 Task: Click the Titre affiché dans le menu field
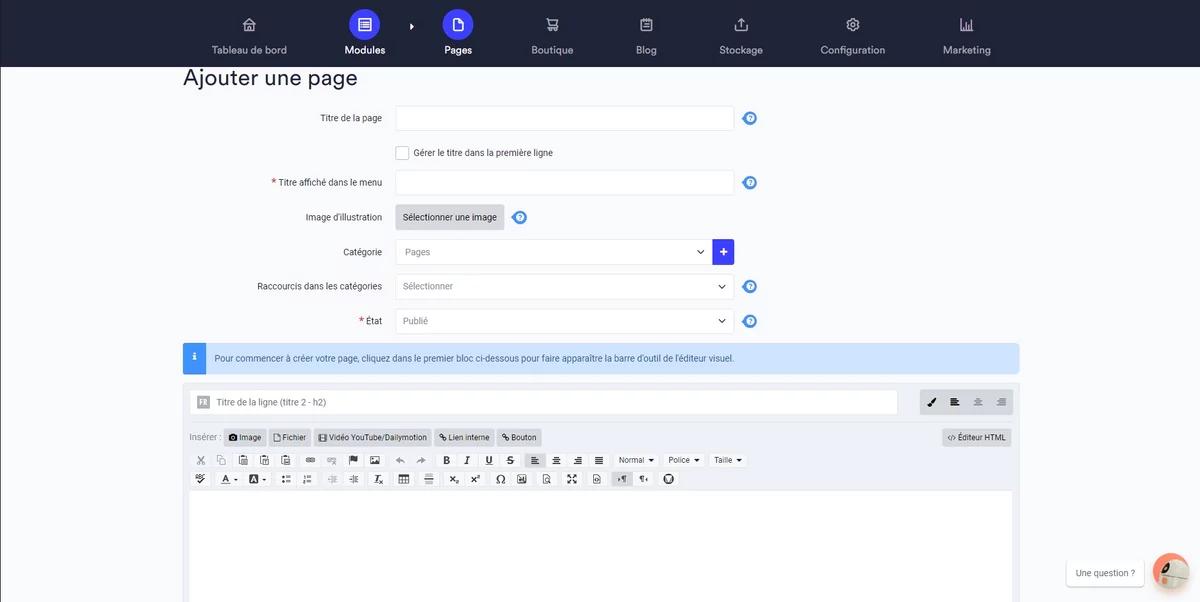click(x=565, y=183)
